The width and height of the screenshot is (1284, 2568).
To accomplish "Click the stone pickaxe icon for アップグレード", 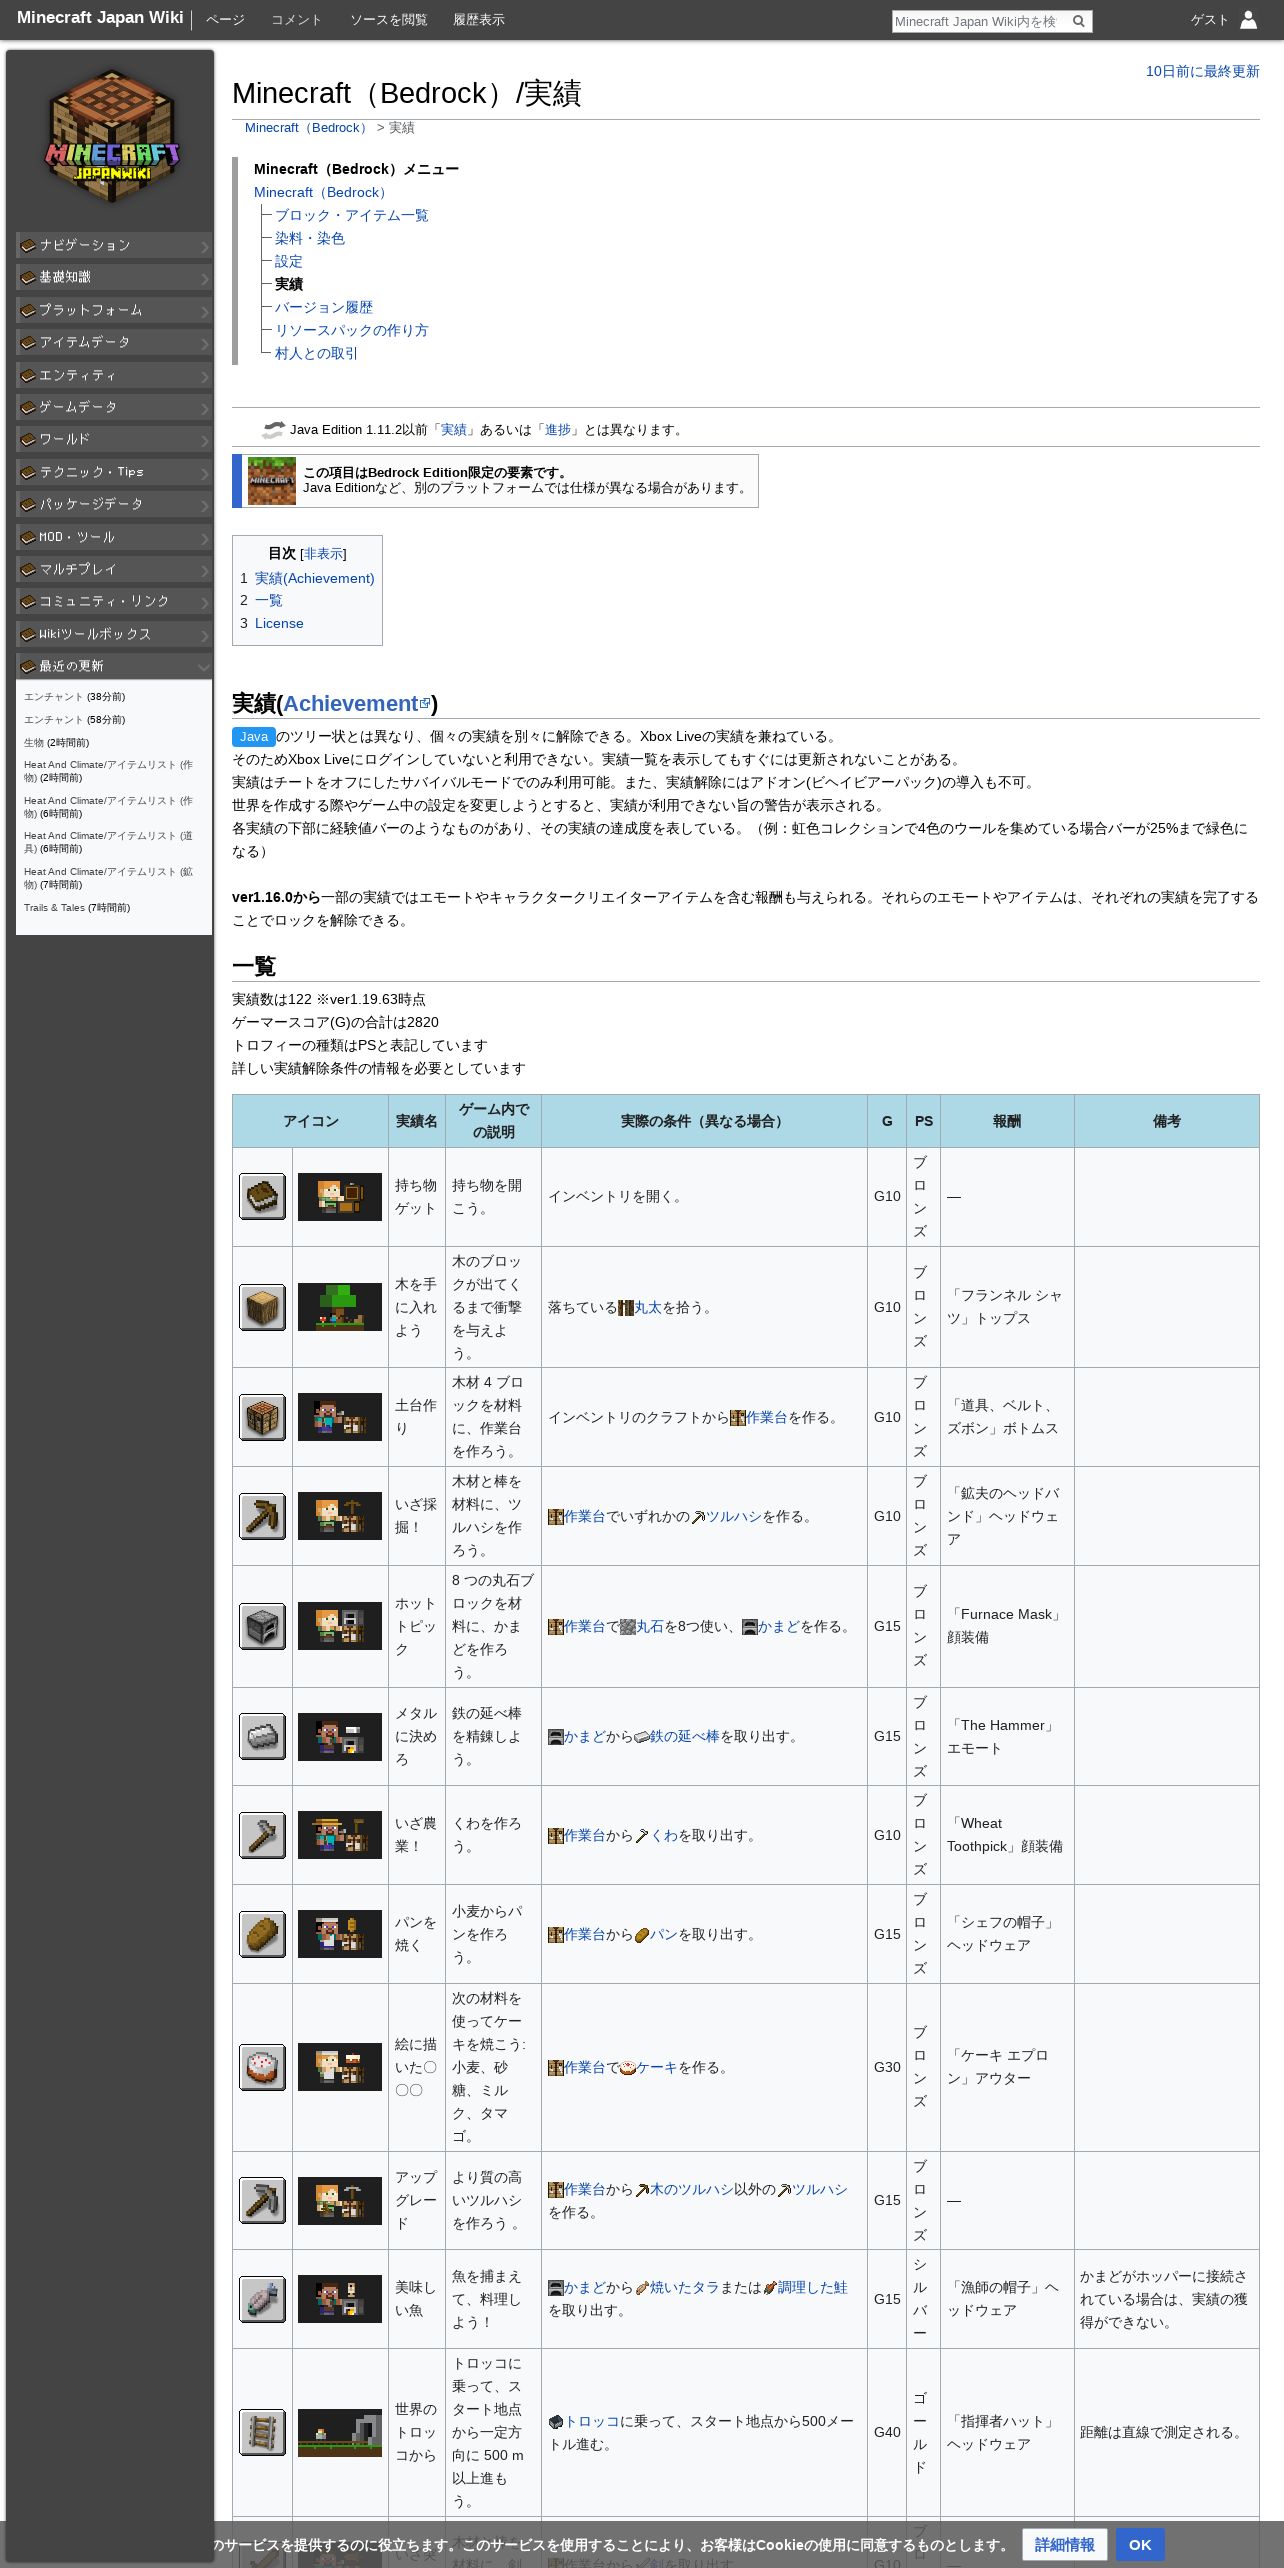I will pyautogui.click(x=262, y=2200).
